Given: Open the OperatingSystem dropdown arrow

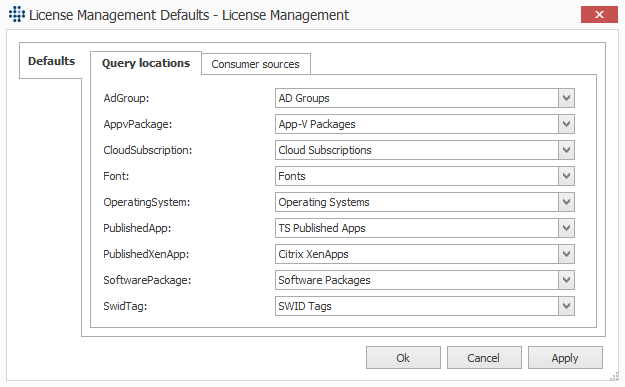Looking at the screenshot, I should [566, 202].
